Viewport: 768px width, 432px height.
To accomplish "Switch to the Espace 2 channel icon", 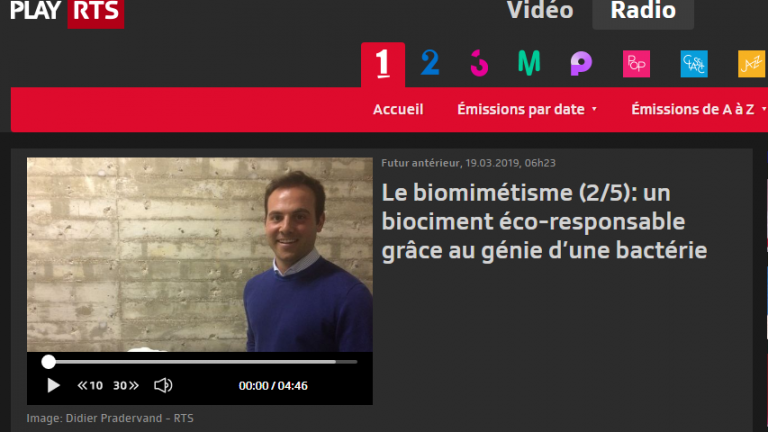I will coord(430,63).
